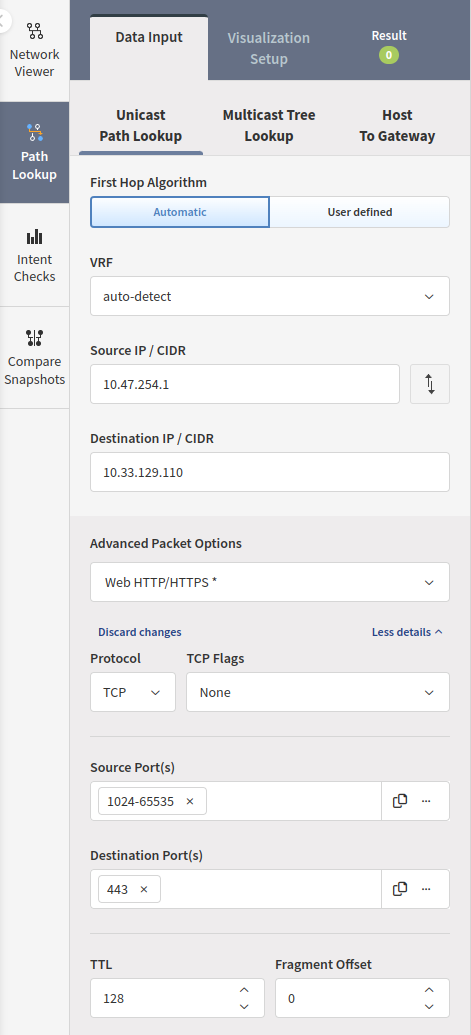
Task: Click the Discard changes link
Action: (140, 632)
